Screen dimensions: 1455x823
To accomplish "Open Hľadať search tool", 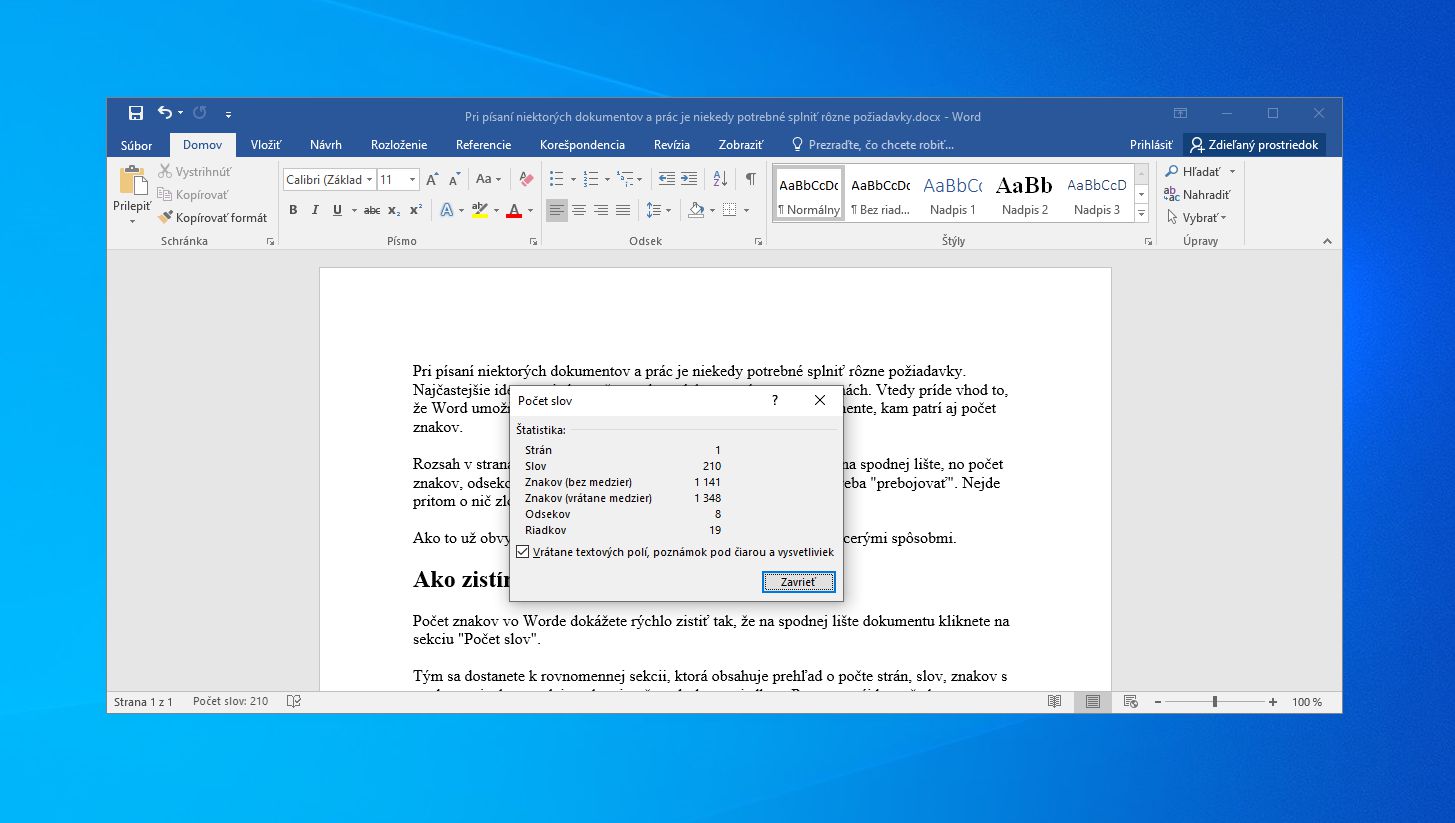I will click(1194, 171).
